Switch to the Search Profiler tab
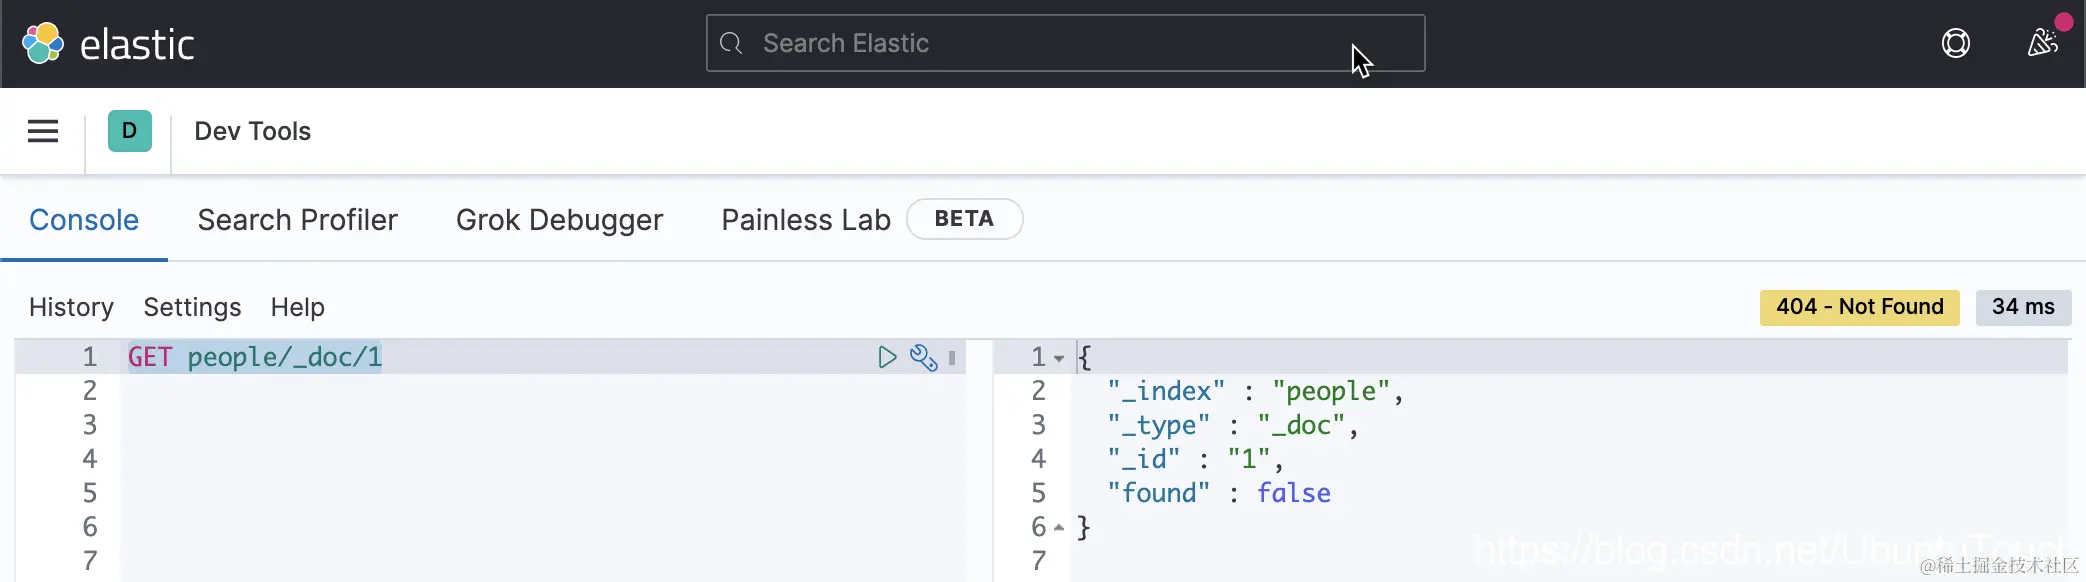 [297, 220]
